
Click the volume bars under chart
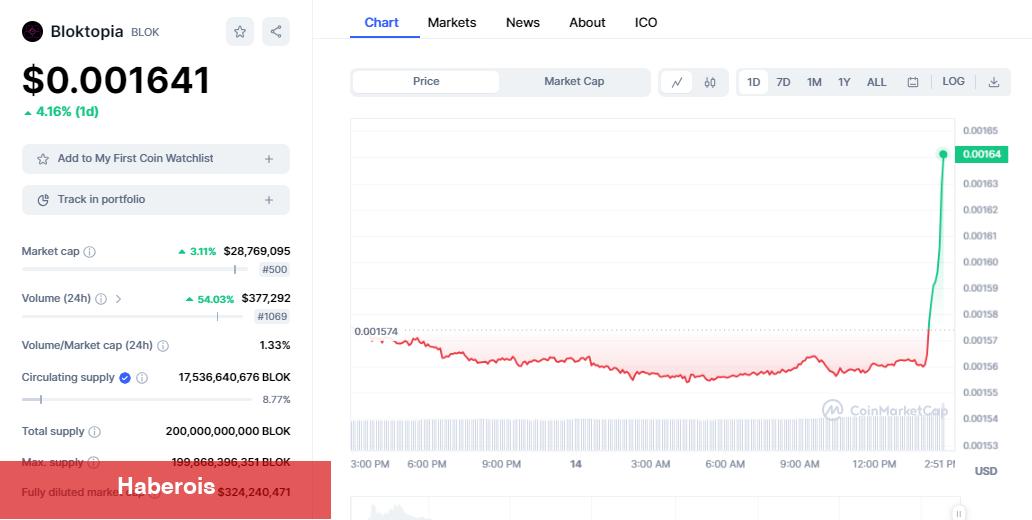click(648, 434)
